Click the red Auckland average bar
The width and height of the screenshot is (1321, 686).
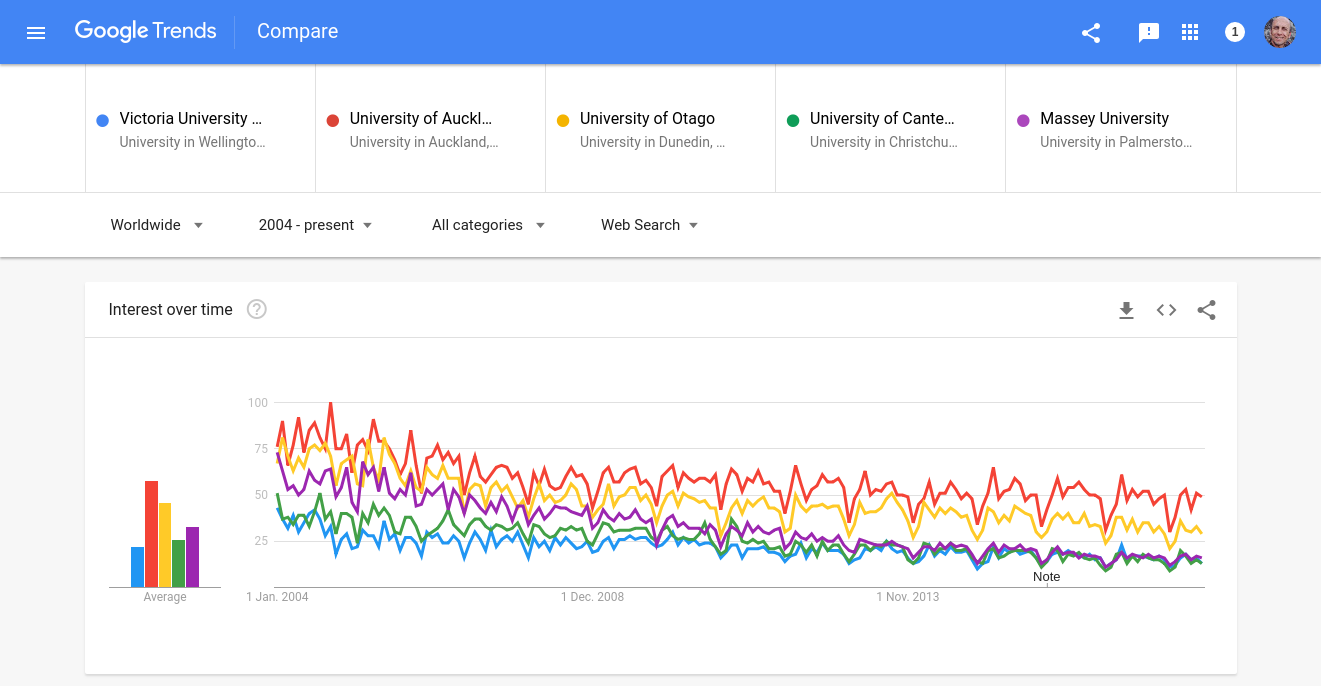(152, 534)
